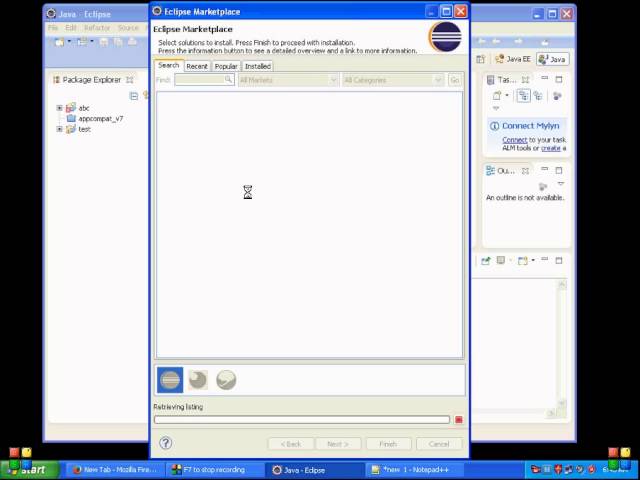Click the create link under Connect Mylyn
Screen dimensions: 640x480
pos(551,148)
